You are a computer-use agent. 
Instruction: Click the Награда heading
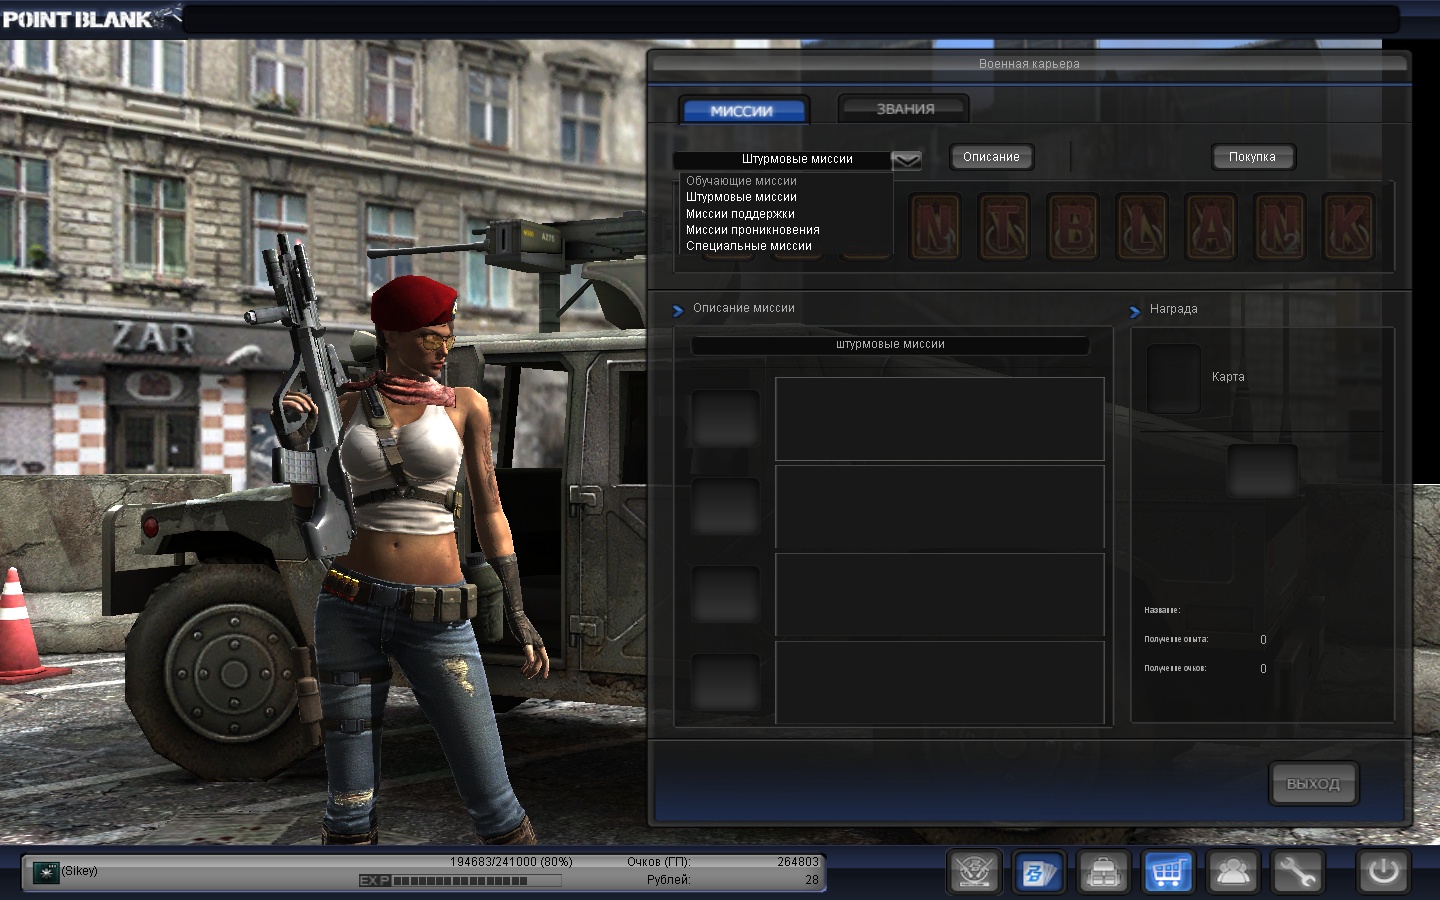(x=1173, y=309)
